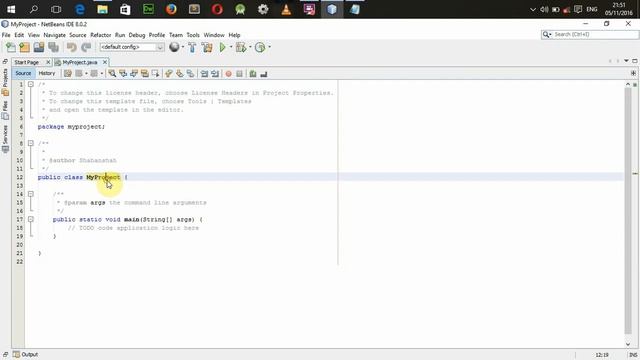The image size is (640, 360).
Task: Open the Team menu
Action: [176, 35]
